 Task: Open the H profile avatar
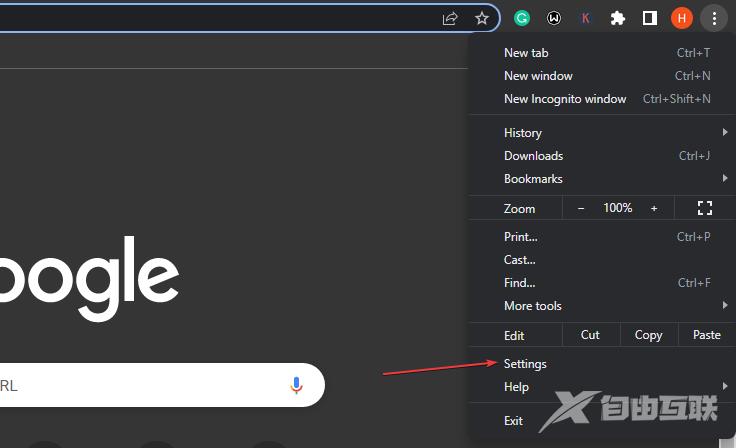click(x=682, y=18)
